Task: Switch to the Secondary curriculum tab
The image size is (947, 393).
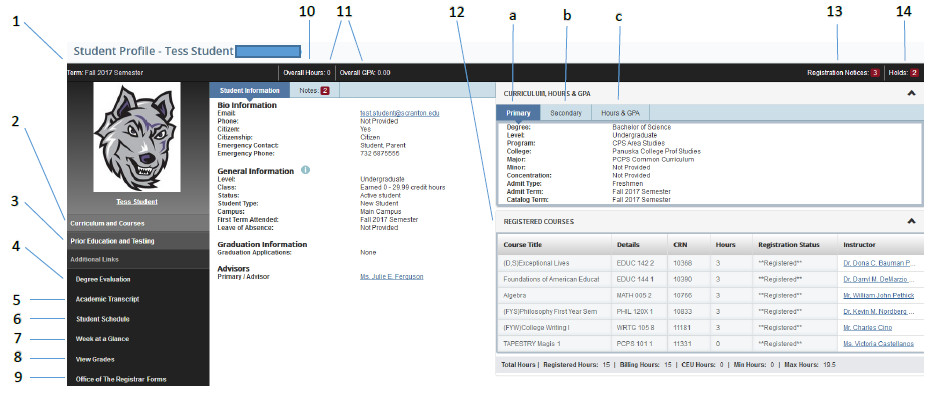Action: [x=566, y=113]
